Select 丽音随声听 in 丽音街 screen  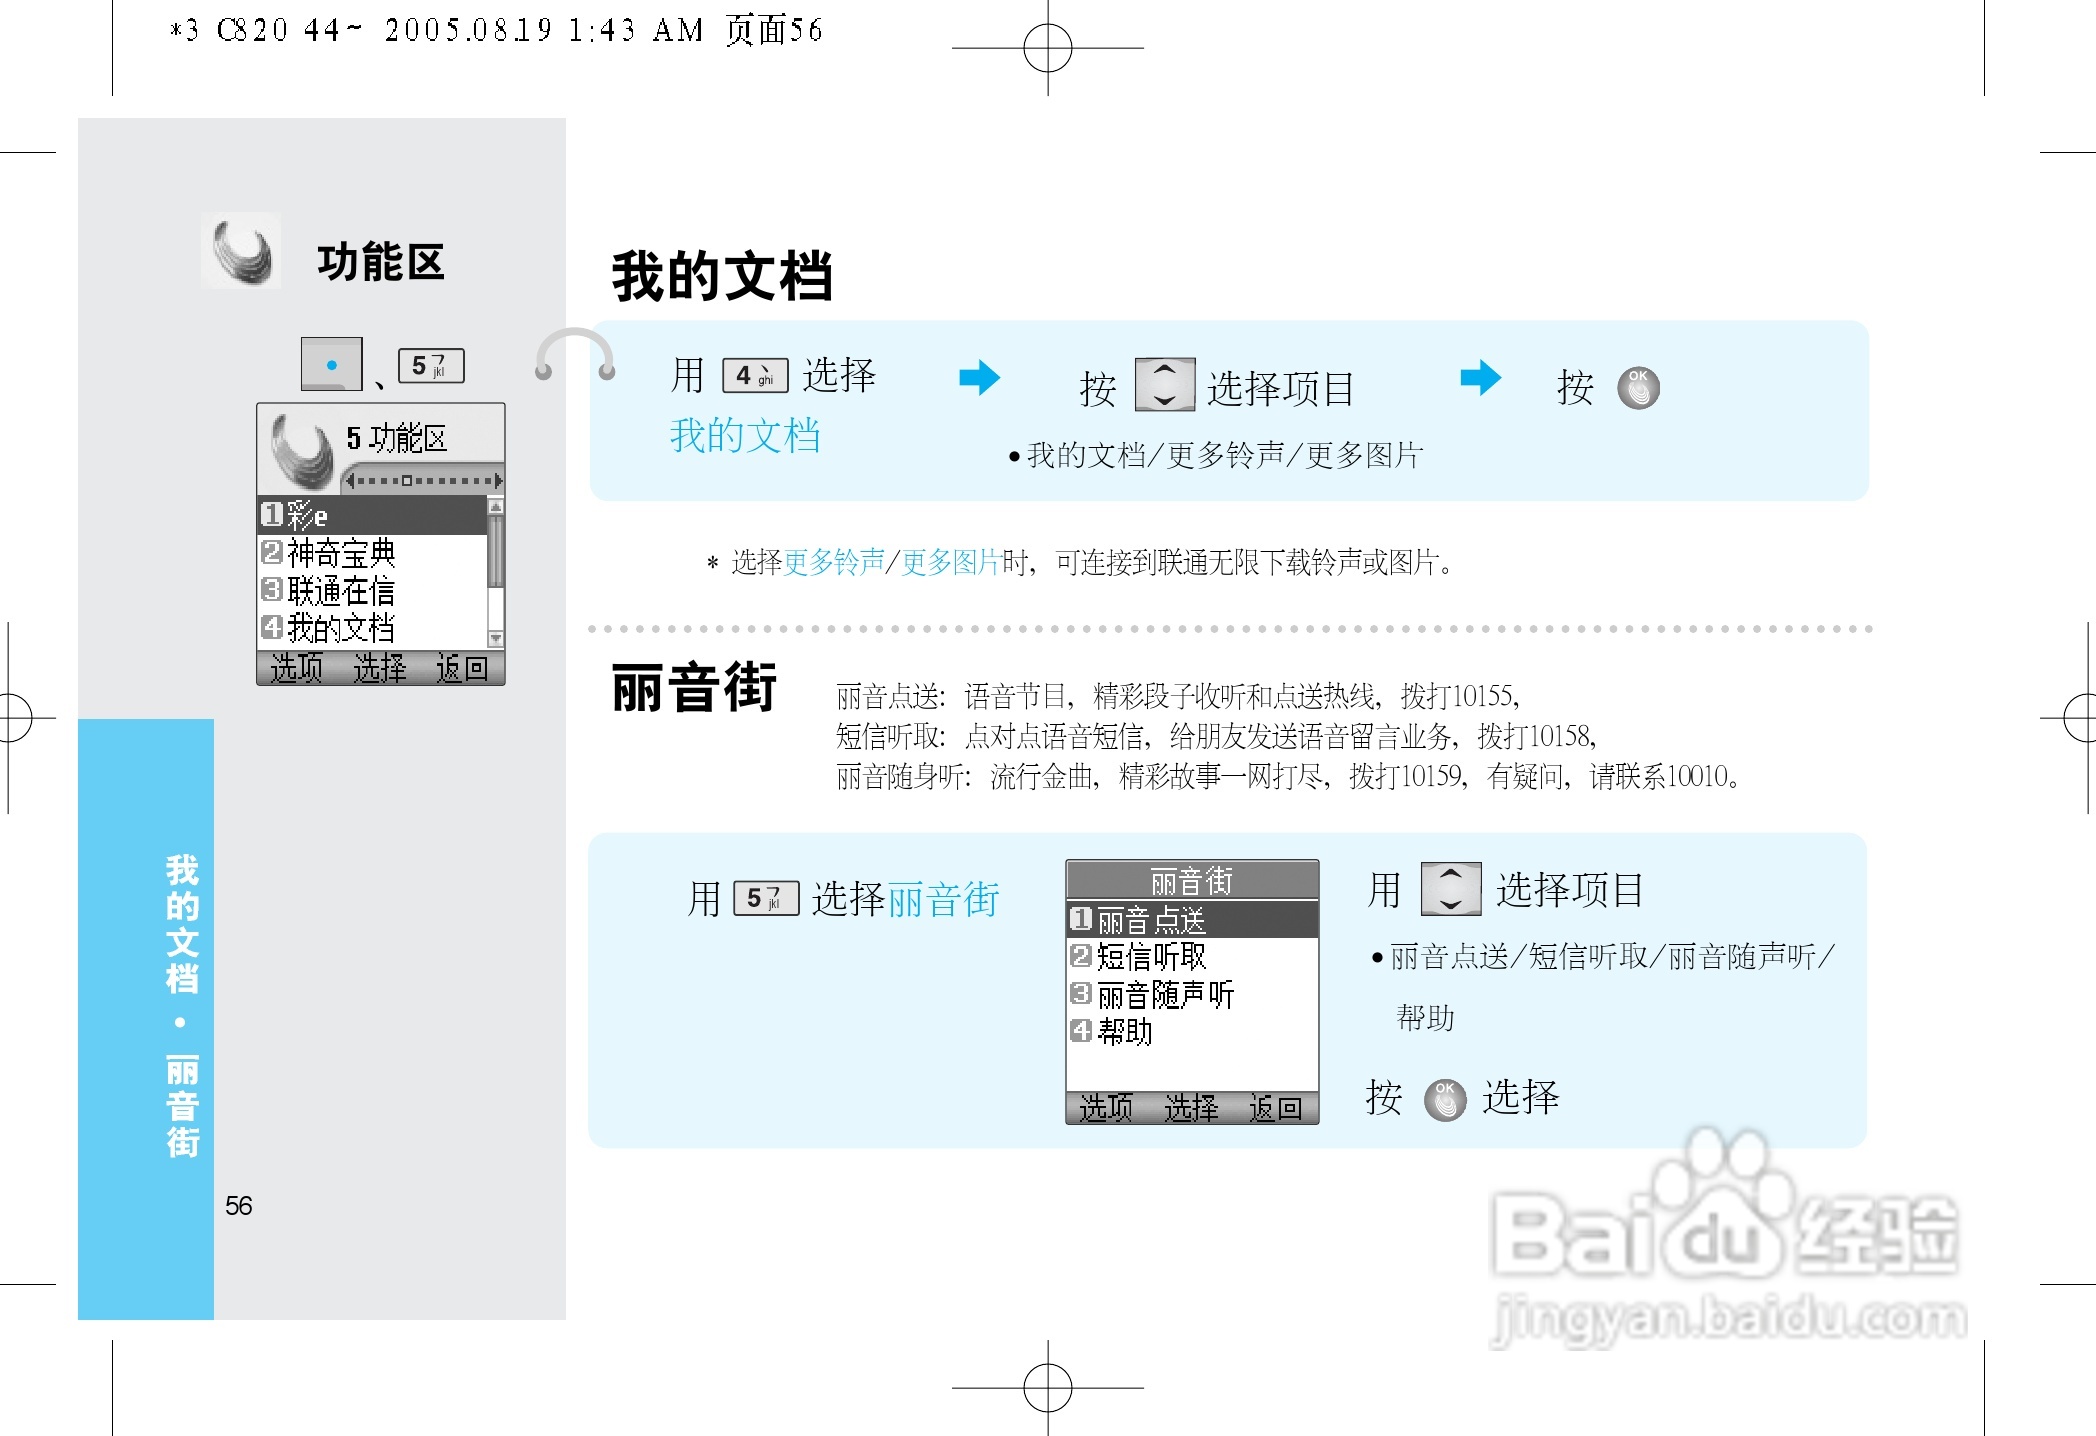point(1165,995)
